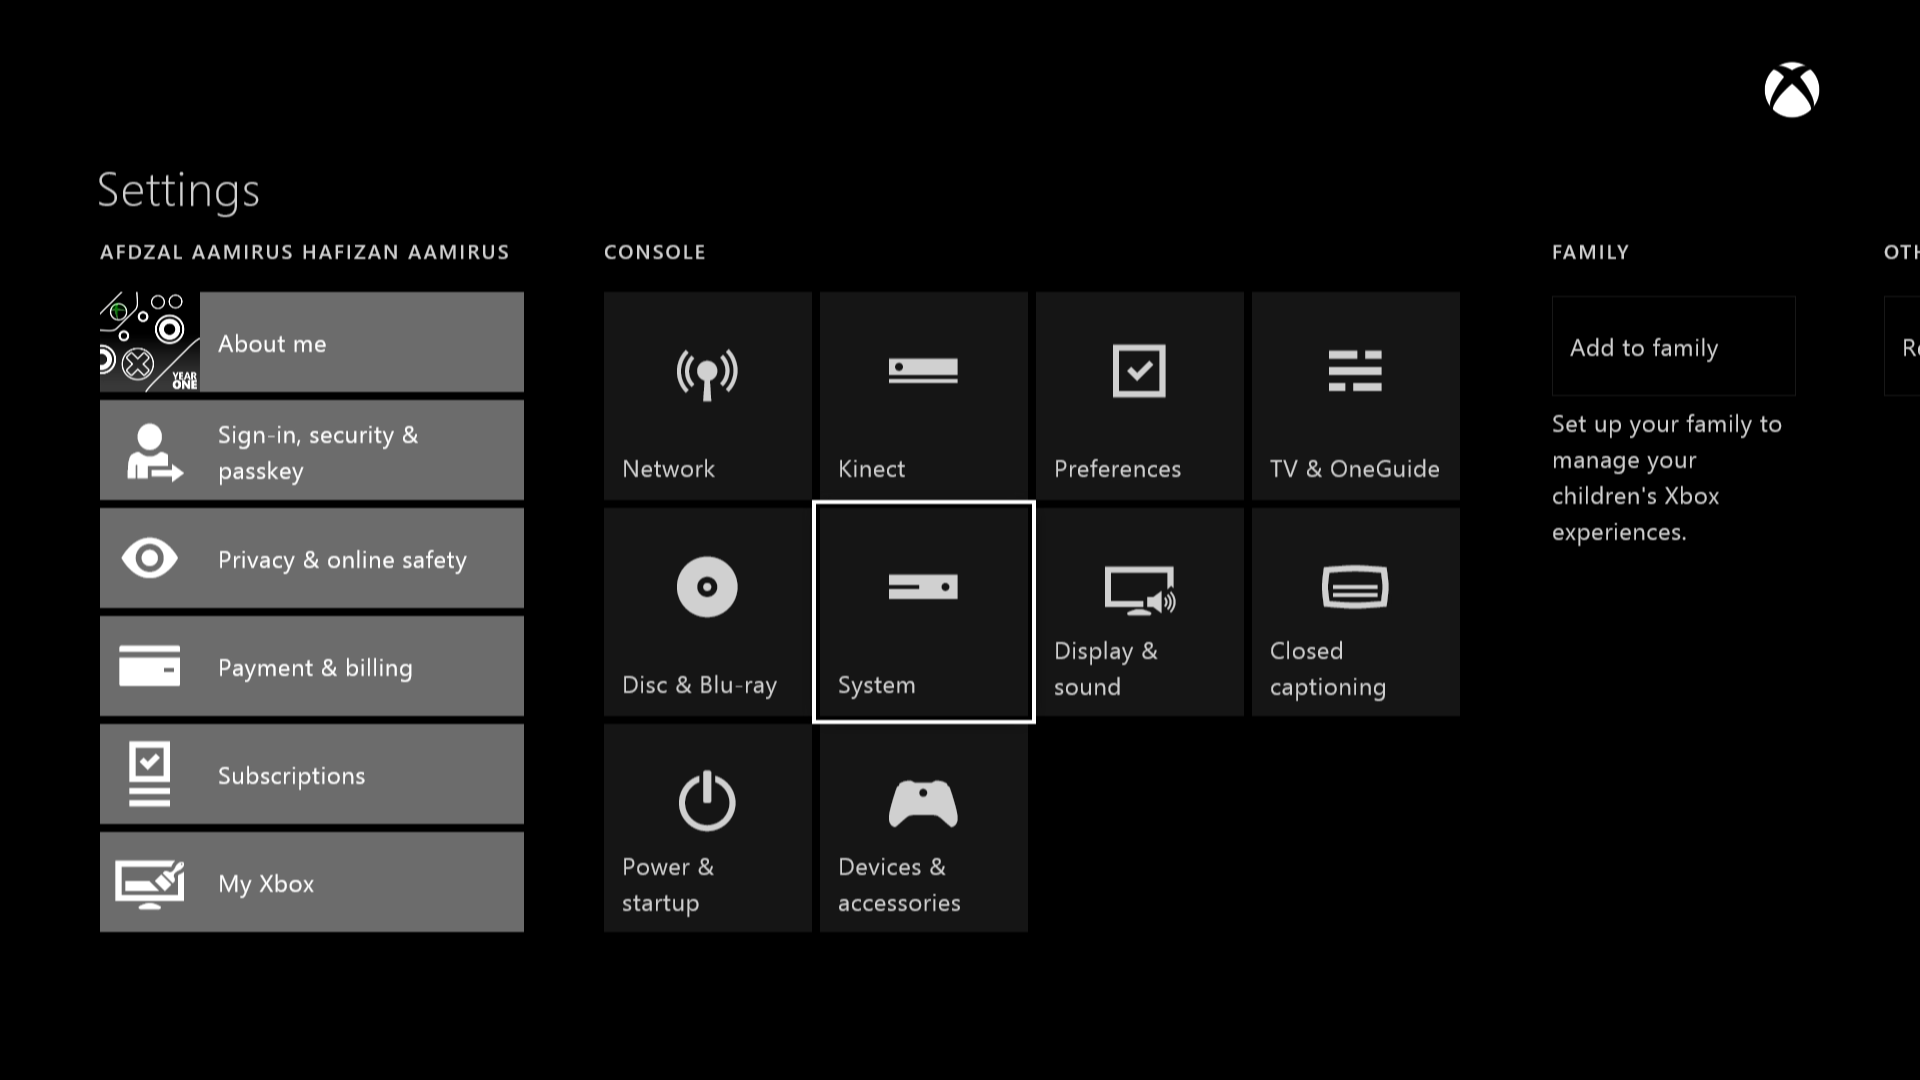Open Disc & Blu-ray settings
Screen dimensions: 1920x1080
coord(707,611)
